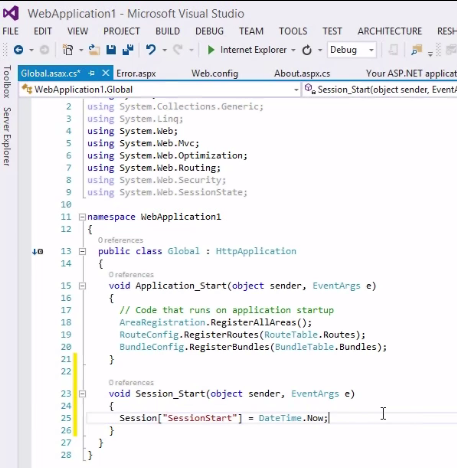The height and width of the screenshot is (468, 457).
Task: Click the Navigate Forward arrow
Action: pyautogui.click(x=44, y=50)
